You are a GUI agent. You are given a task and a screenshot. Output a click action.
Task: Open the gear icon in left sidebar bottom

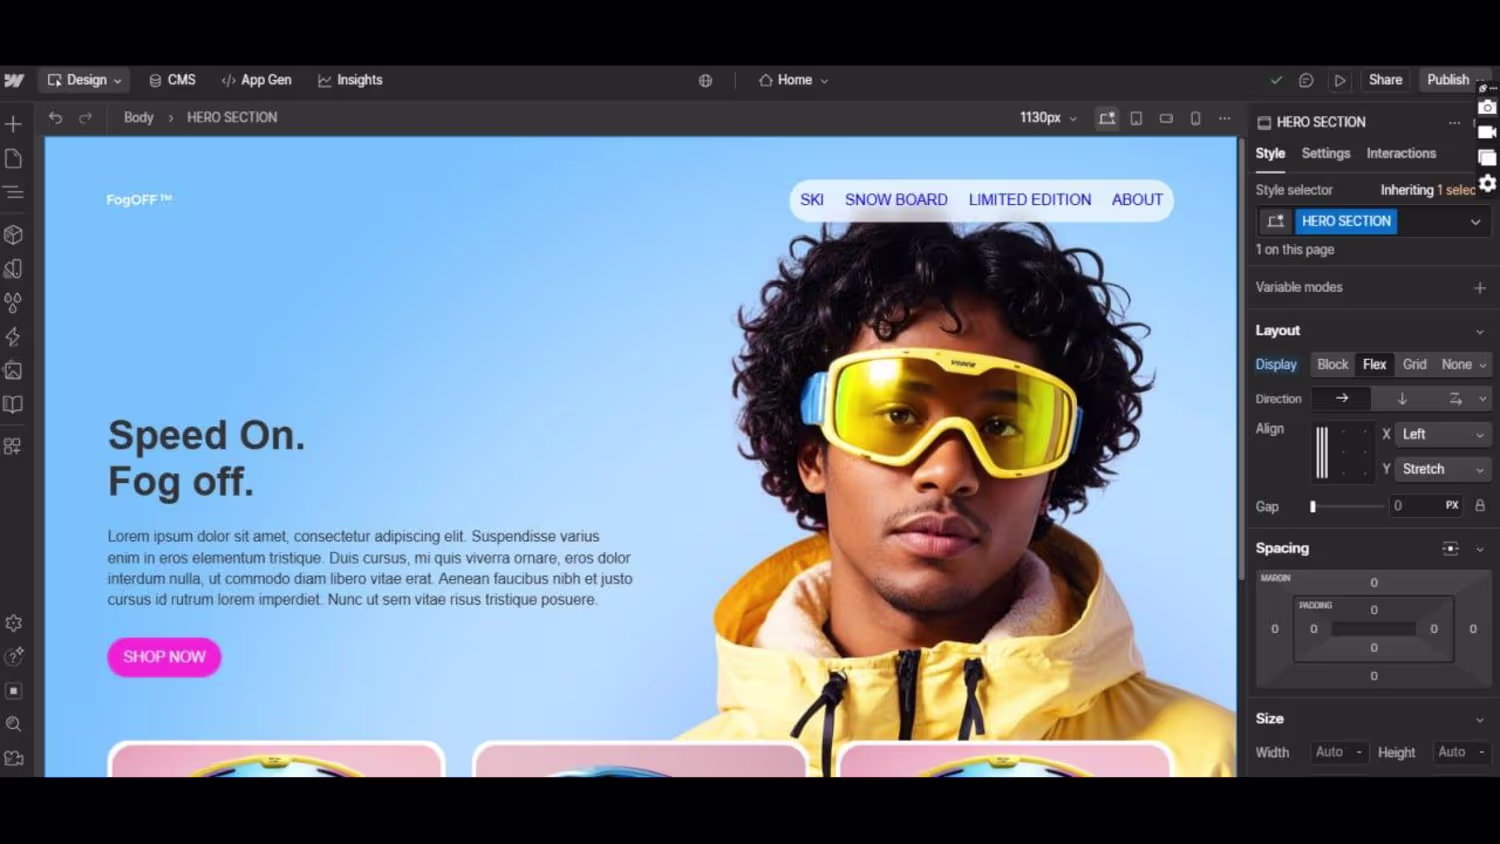tap(14, 623)
